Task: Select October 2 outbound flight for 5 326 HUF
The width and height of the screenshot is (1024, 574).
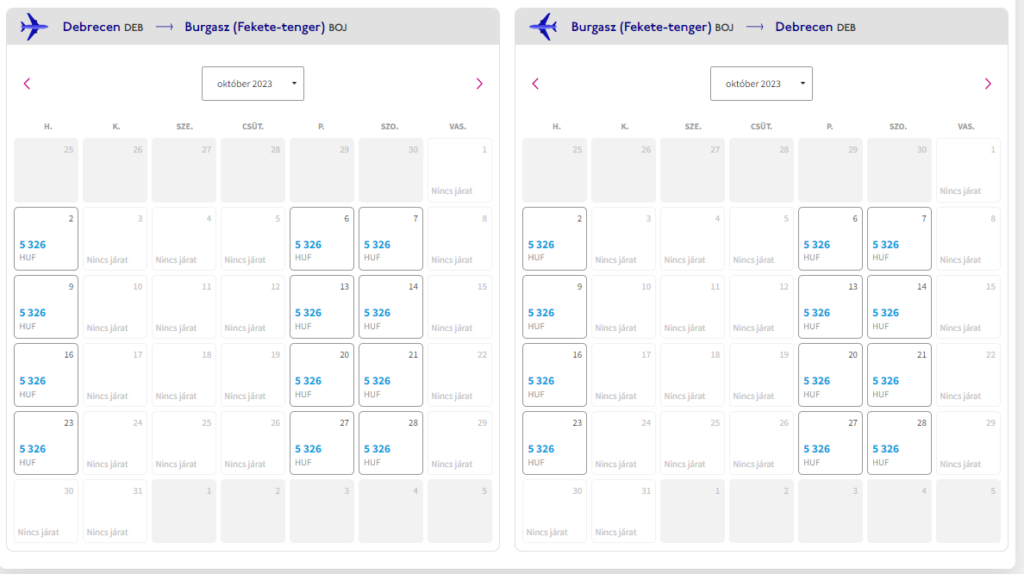Action: [x=46, y=239]
